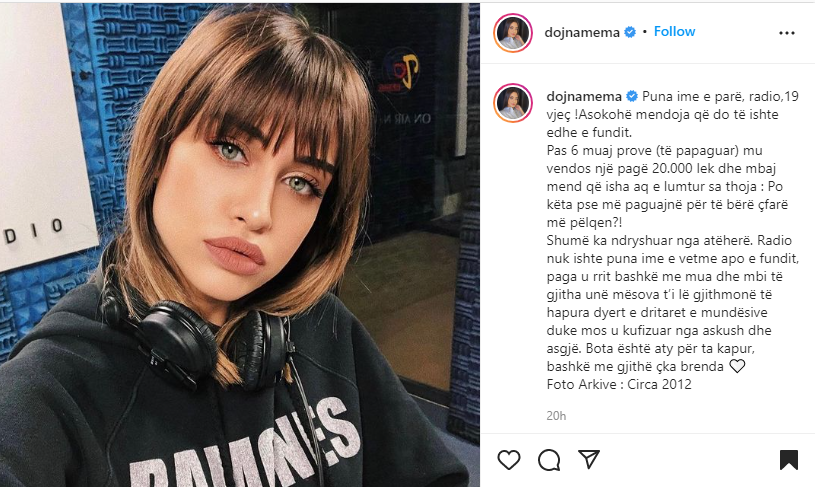The height and width of the screenshot is (487, 815).
Task: Open dojnamema profile from caption username
Action: [x=584, y=97]
